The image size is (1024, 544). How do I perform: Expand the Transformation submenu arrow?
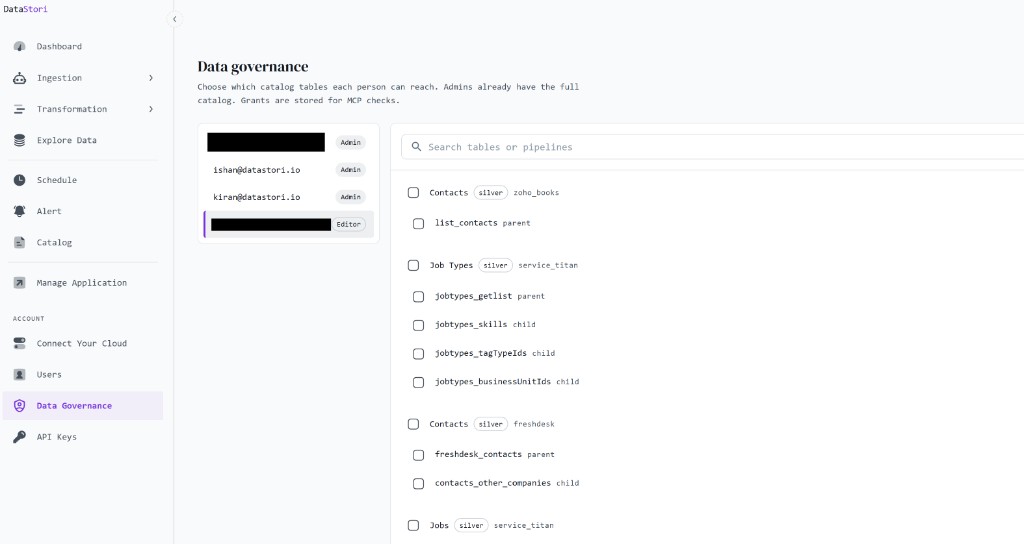pos(151,109)
